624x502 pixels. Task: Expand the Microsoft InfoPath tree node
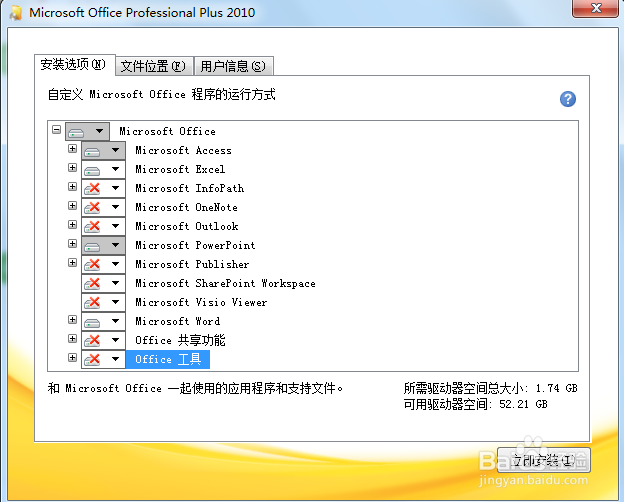pos(72,186)
